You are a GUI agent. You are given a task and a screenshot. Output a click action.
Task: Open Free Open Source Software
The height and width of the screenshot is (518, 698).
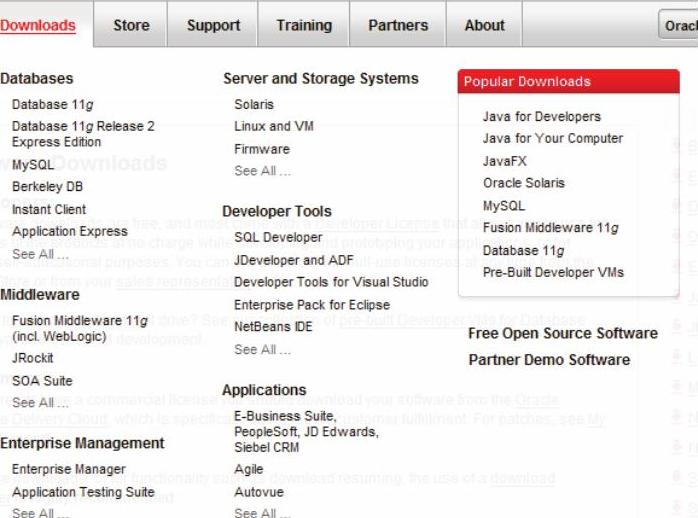(563, 333)
